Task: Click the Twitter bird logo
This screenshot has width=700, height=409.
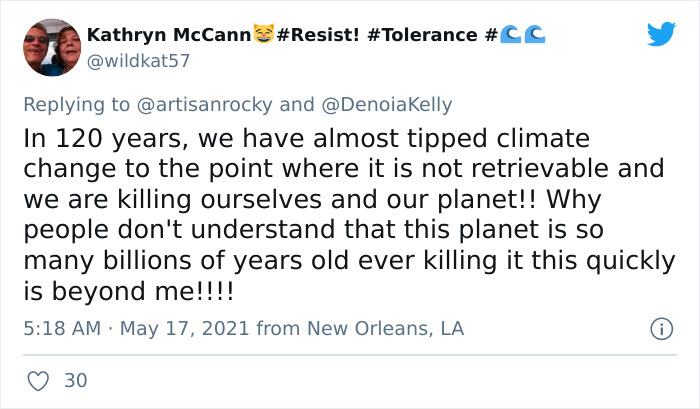Action: click(x=660, y=35)
